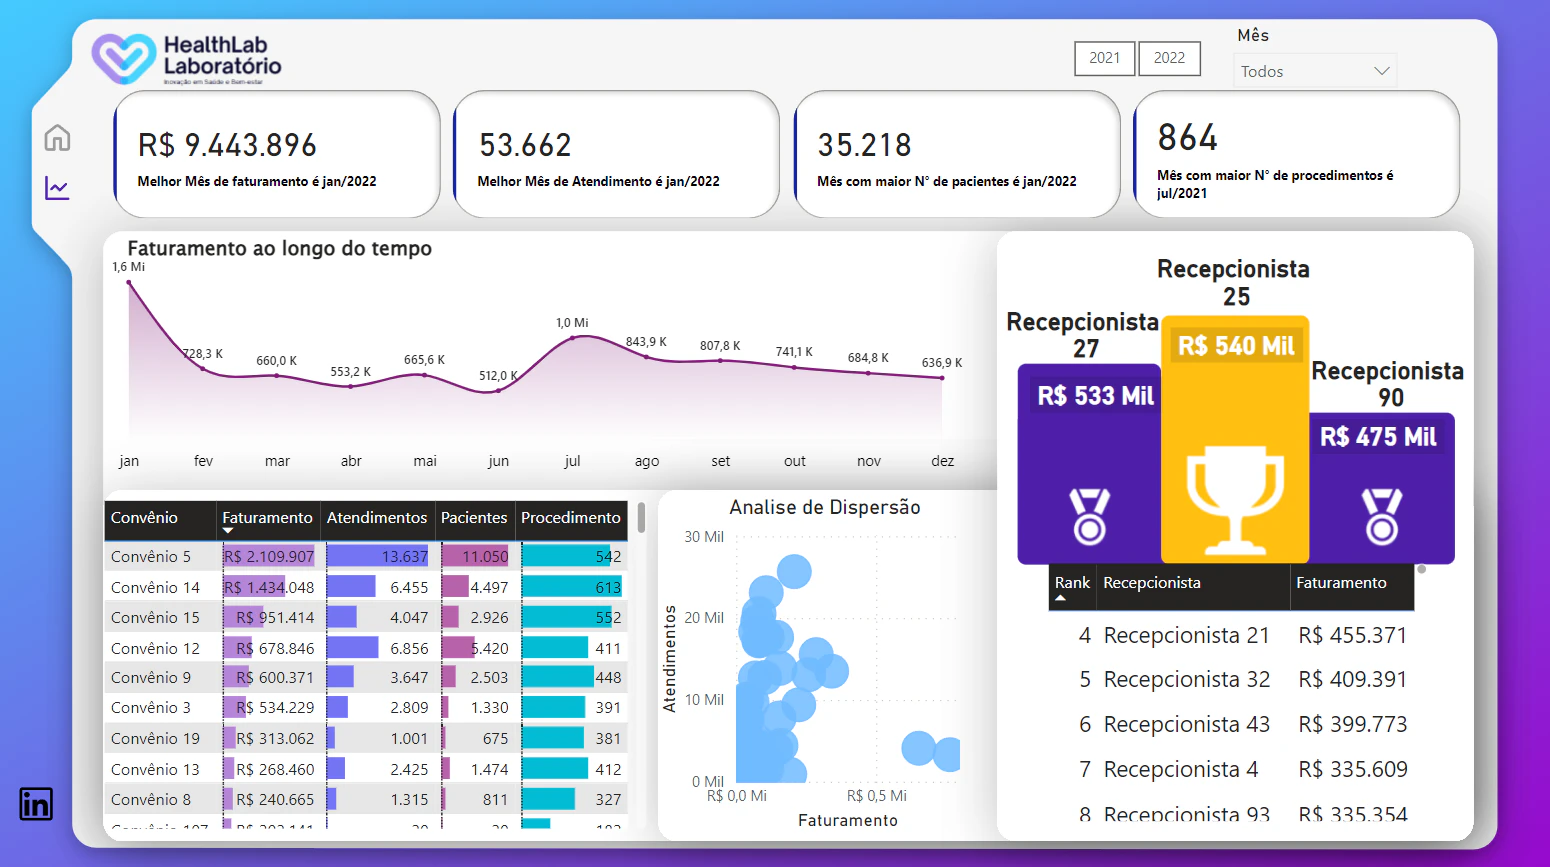The width and height of the screenshot is (1550, 867).
Task: Click the R$ 9.443.896 faturamento card
Action: [x=277, y=154]
